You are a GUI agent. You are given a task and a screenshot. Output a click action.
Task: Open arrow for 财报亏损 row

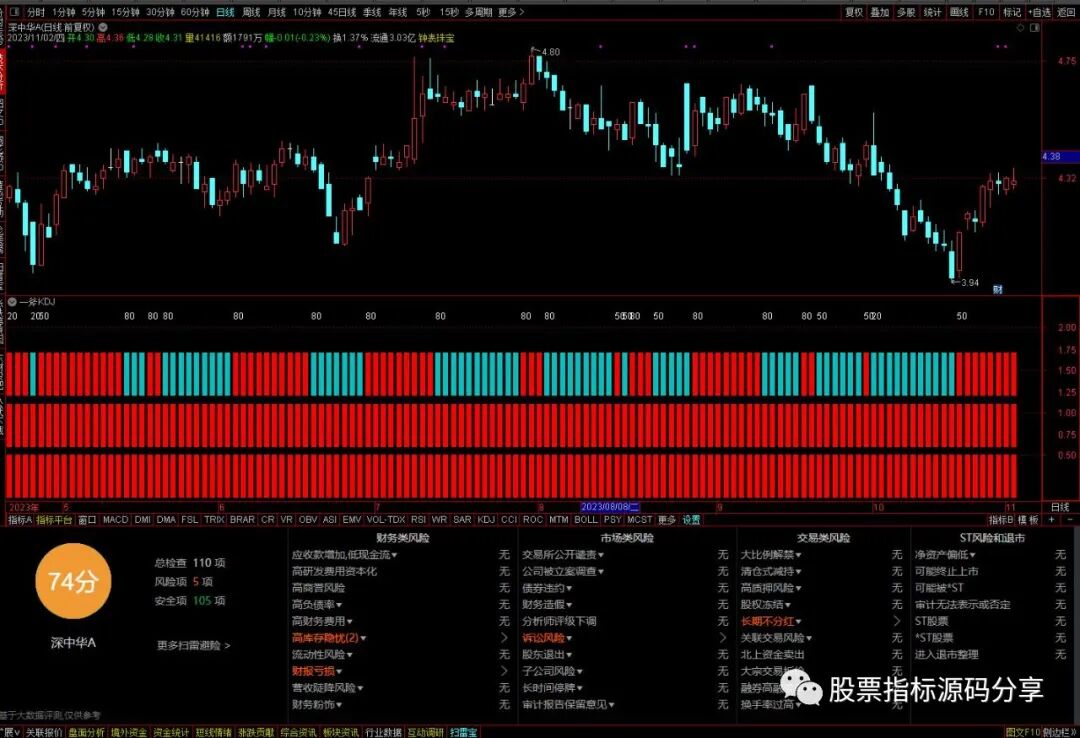point(504,671)
